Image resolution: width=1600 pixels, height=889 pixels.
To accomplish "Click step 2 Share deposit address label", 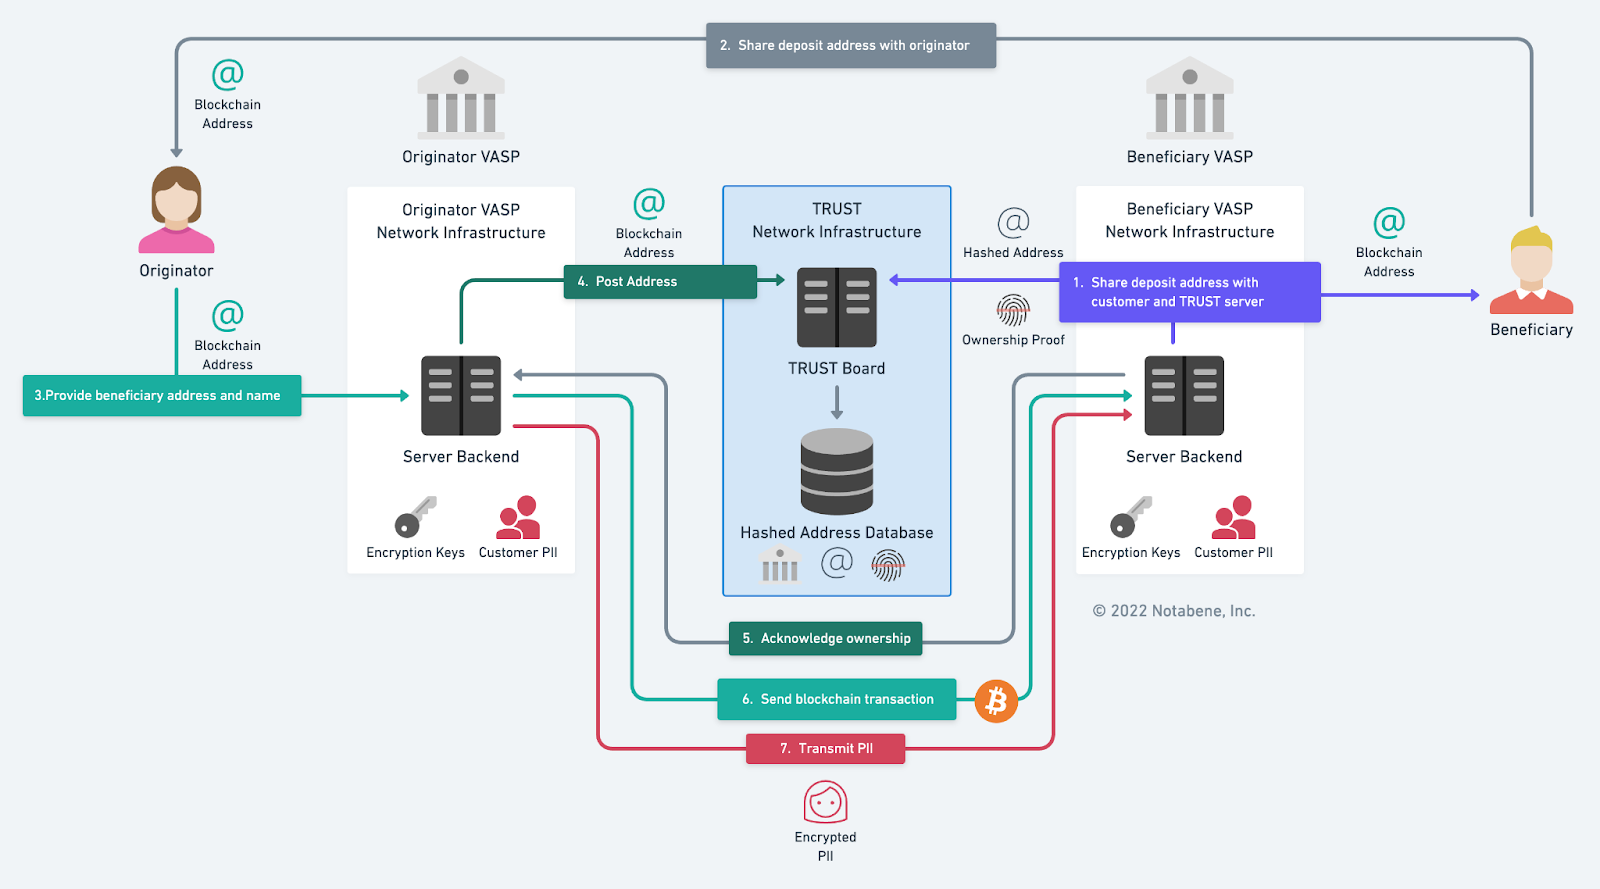I will (x=851, y=46).
